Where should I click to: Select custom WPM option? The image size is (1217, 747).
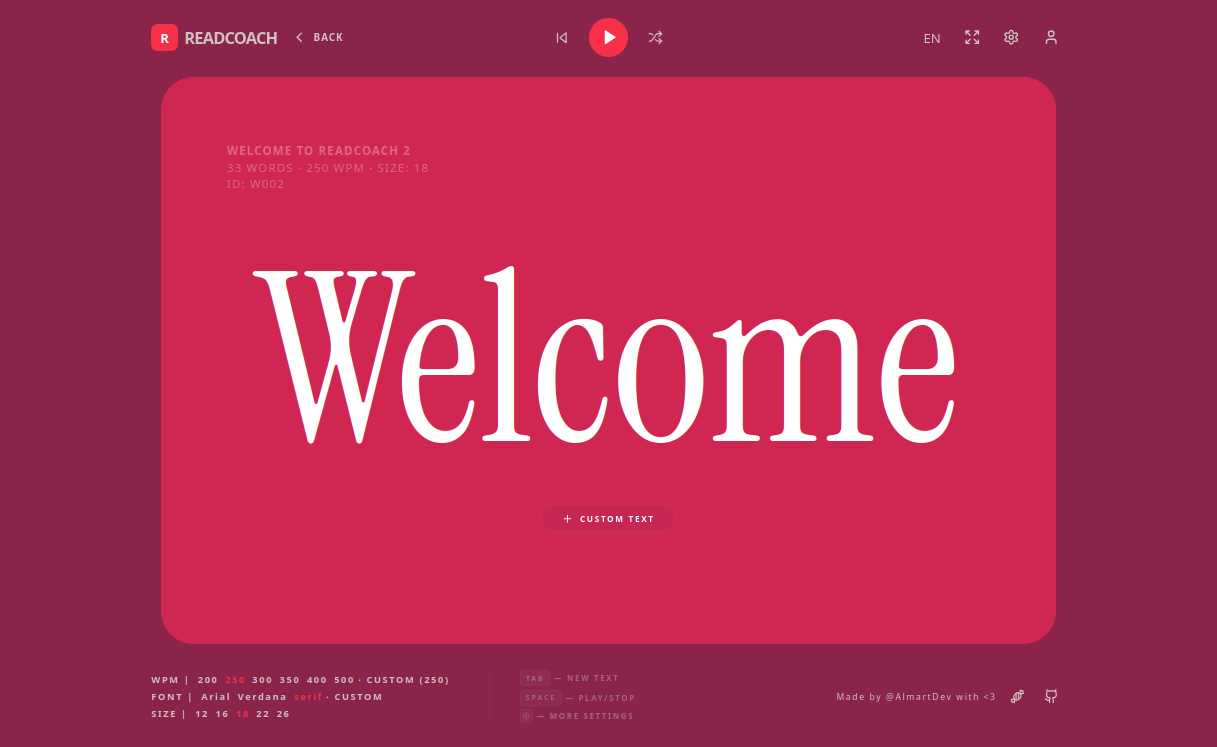407,680
